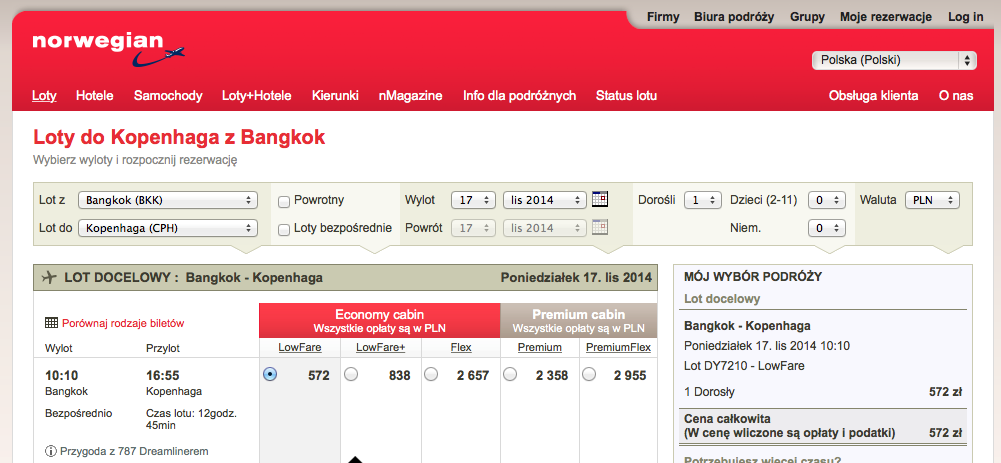The image size is (1001, 463).
Task: Open the Status lotu menu item
Action: pos(626,96)
